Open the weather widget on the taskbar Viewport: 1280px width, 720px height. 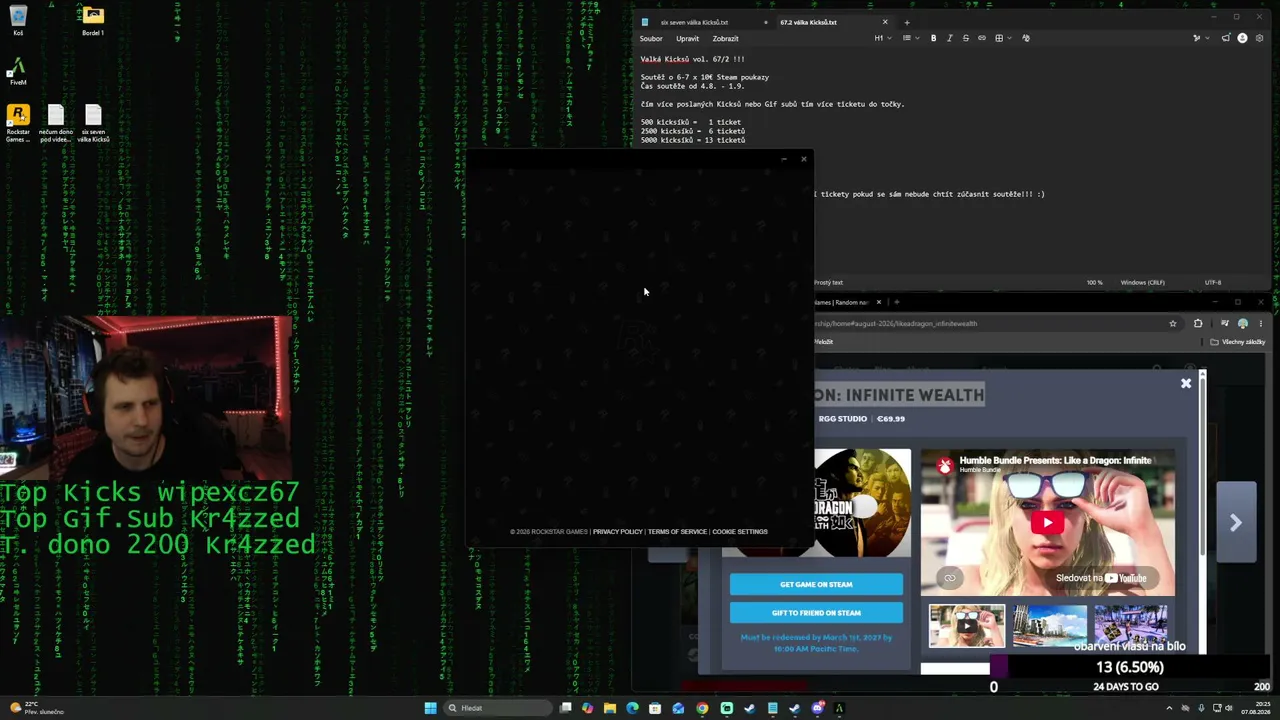click(x=37, y=708)
